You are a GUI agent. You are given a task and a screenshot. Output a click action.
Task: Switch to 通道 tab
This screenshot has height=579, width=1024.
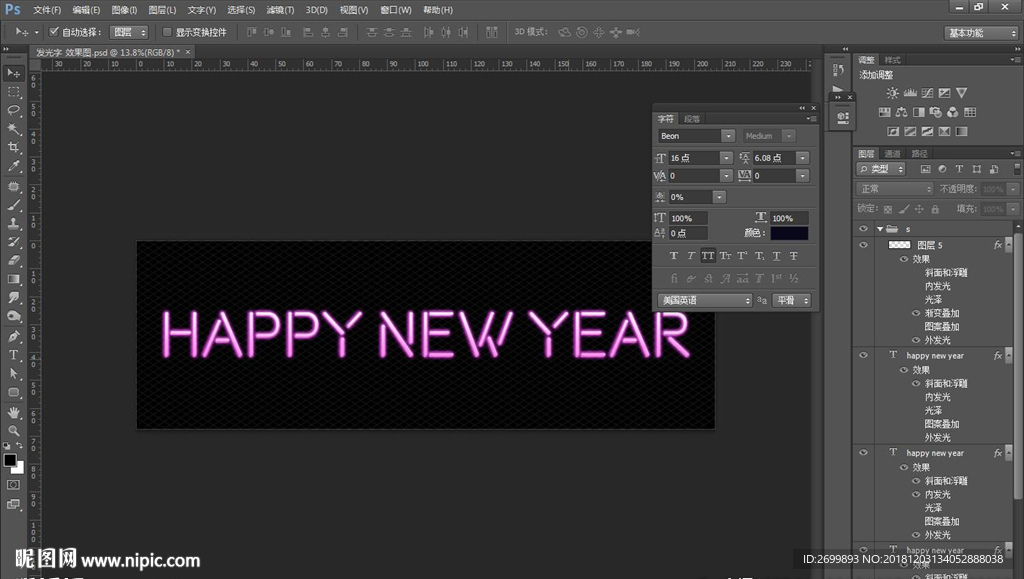(892, 153)
